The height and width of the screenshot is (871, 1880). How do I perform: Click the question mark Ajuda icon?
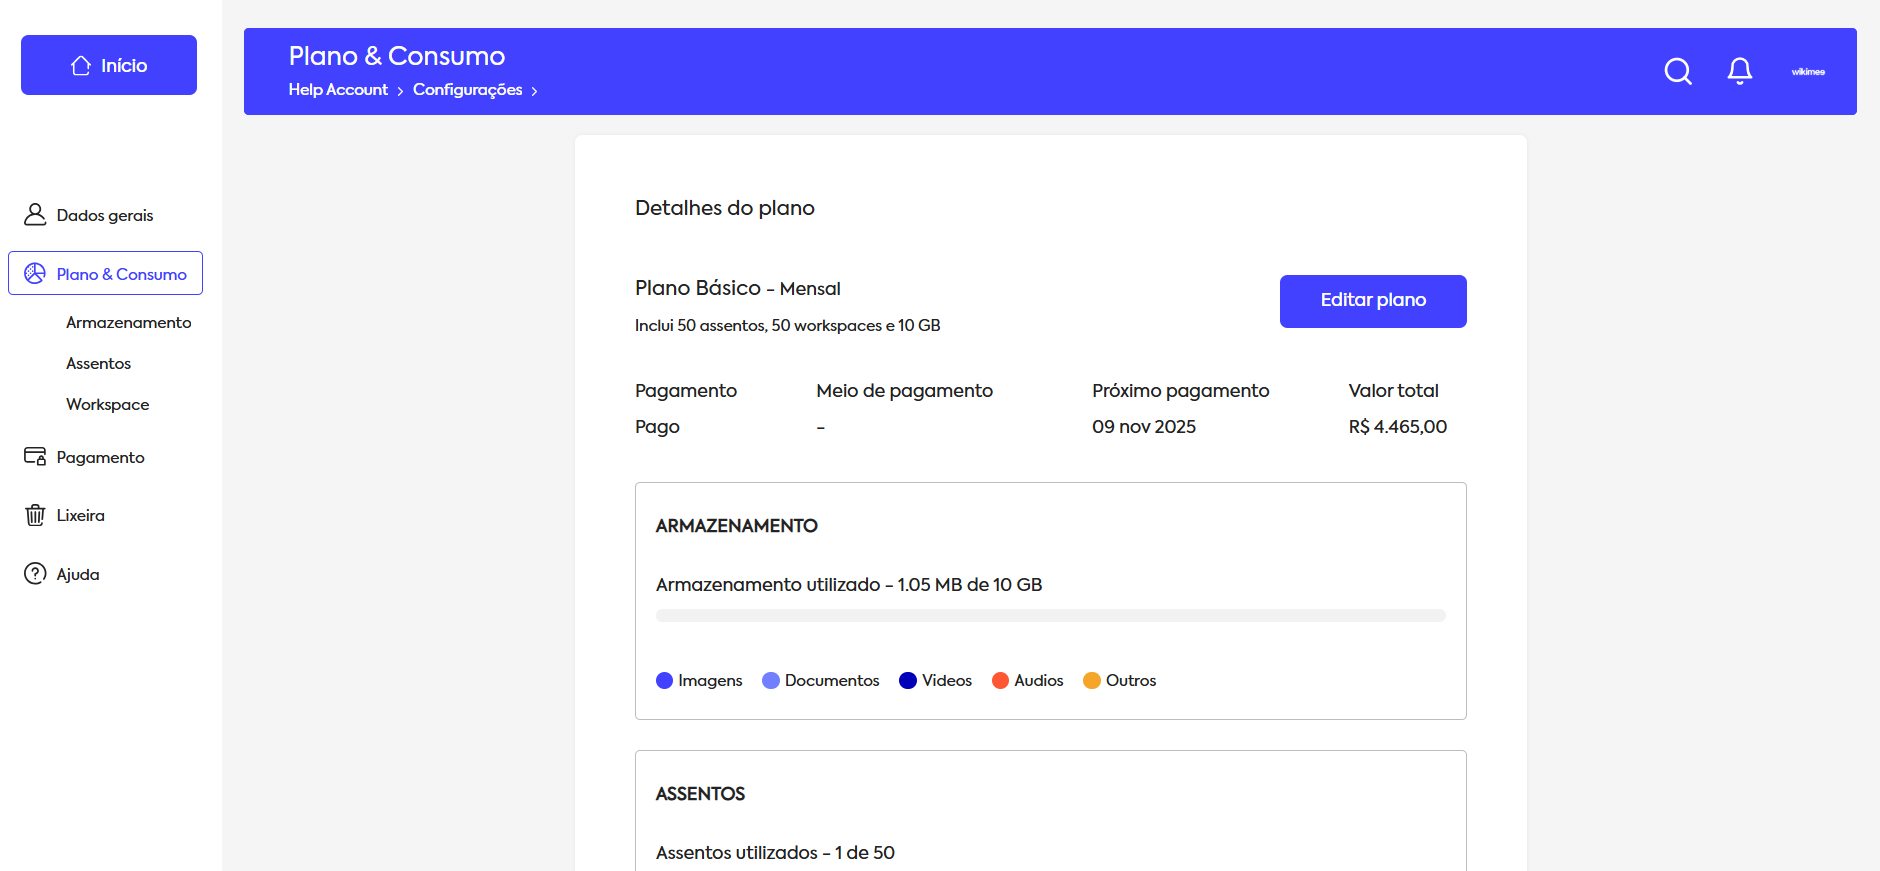35,574
